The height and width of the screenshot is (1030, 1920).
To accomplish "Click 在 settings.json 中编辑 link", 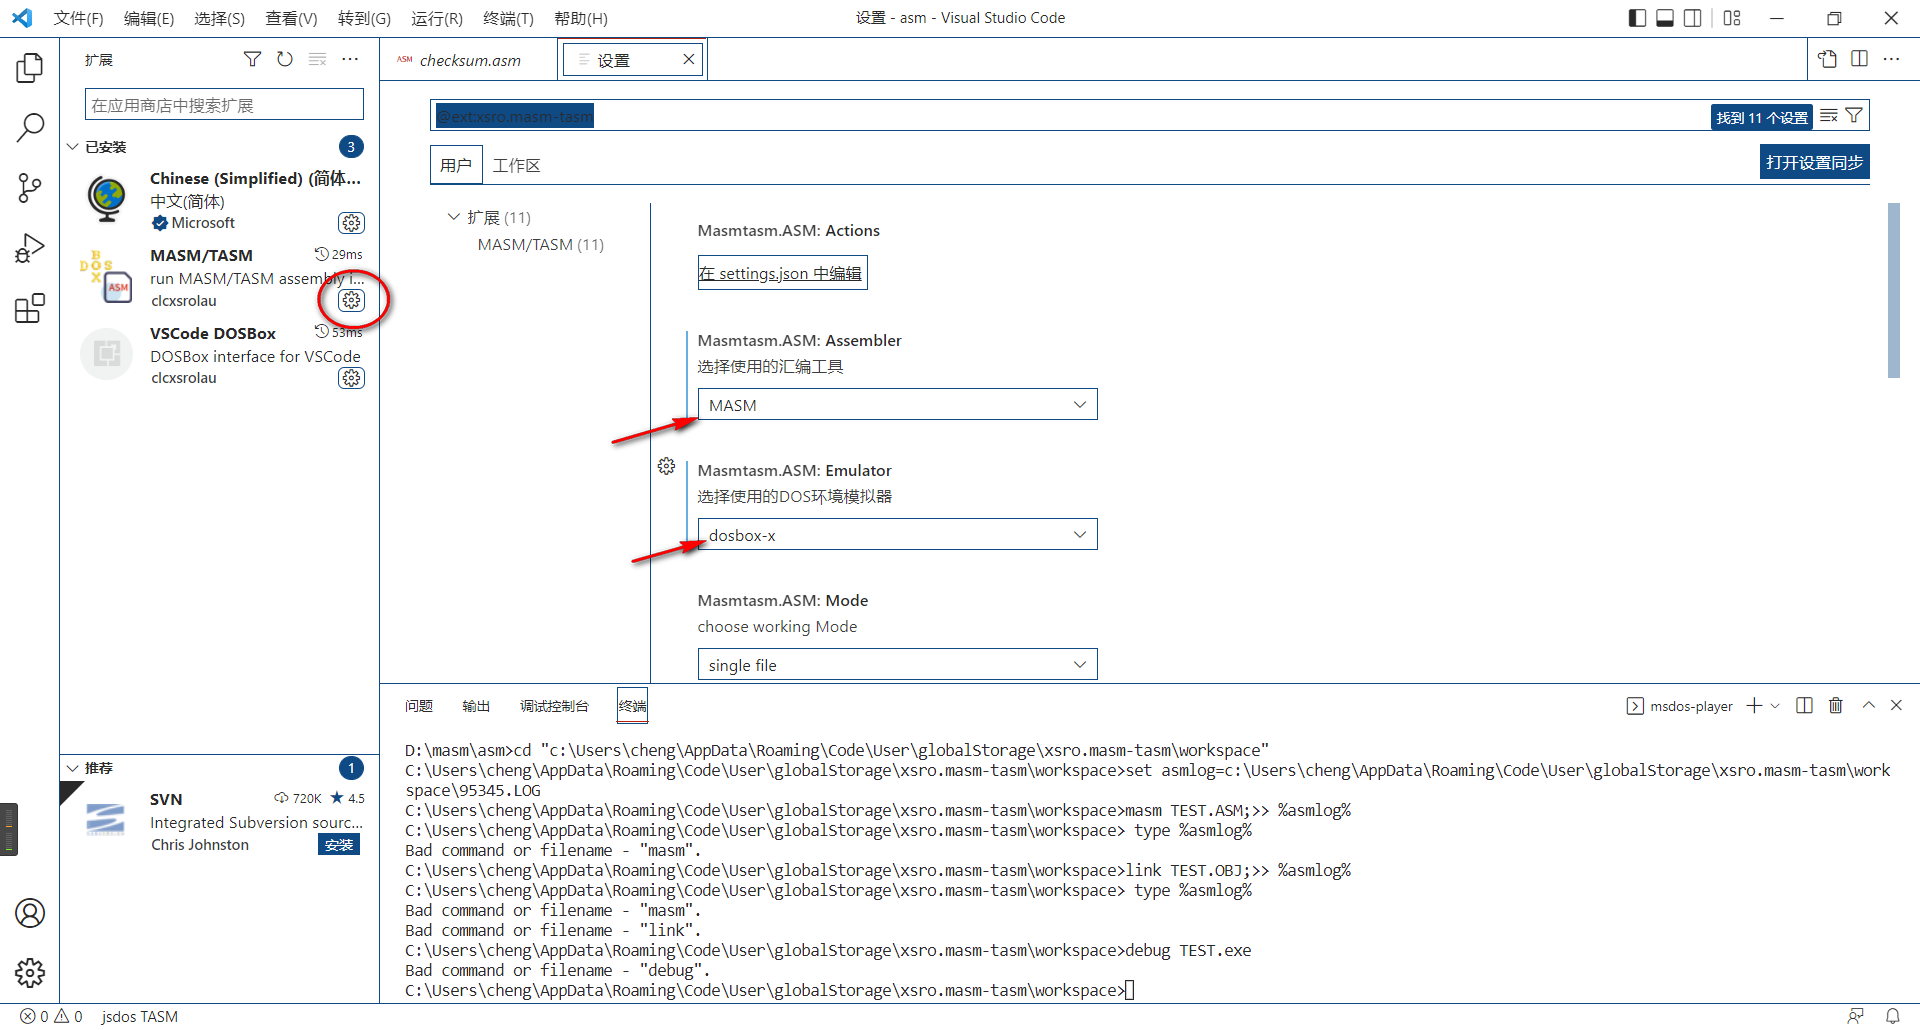I will pyautogui.click(x=782, y=273).
